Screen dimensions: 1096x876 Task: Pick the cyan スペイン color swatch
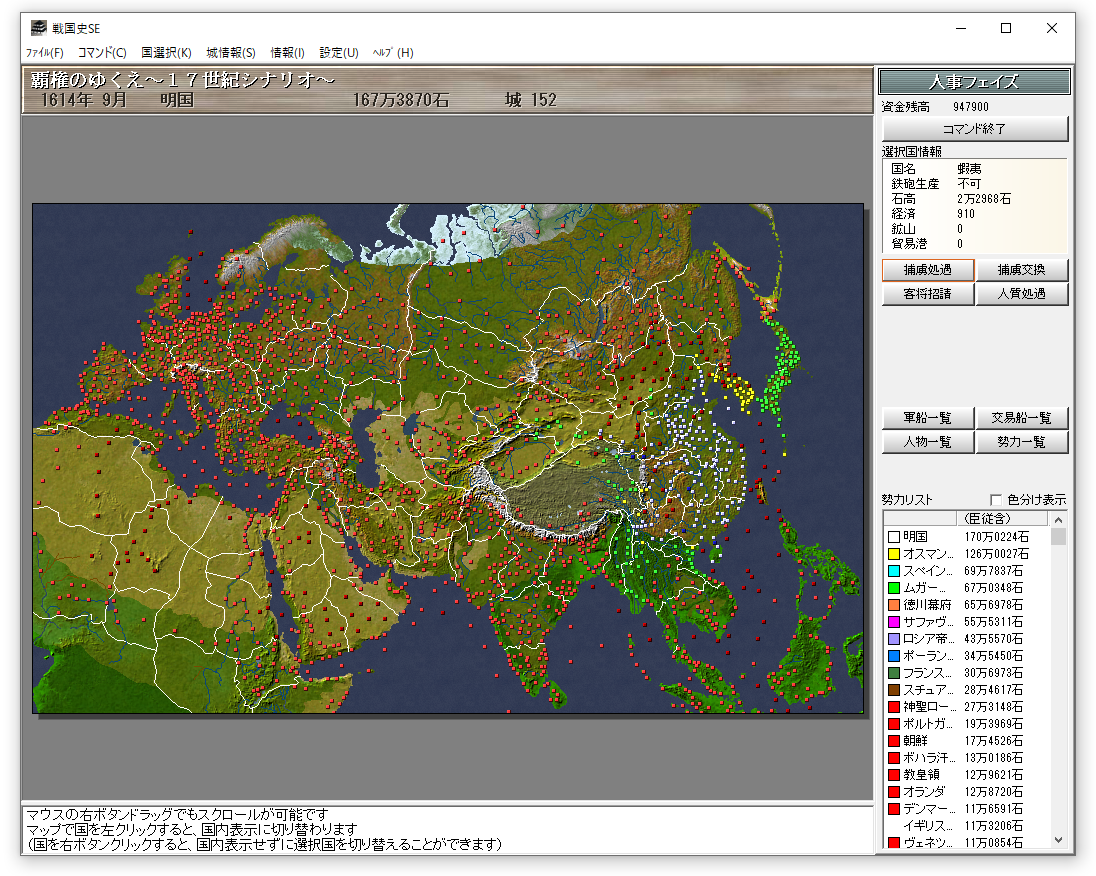(x=894, y=571)
